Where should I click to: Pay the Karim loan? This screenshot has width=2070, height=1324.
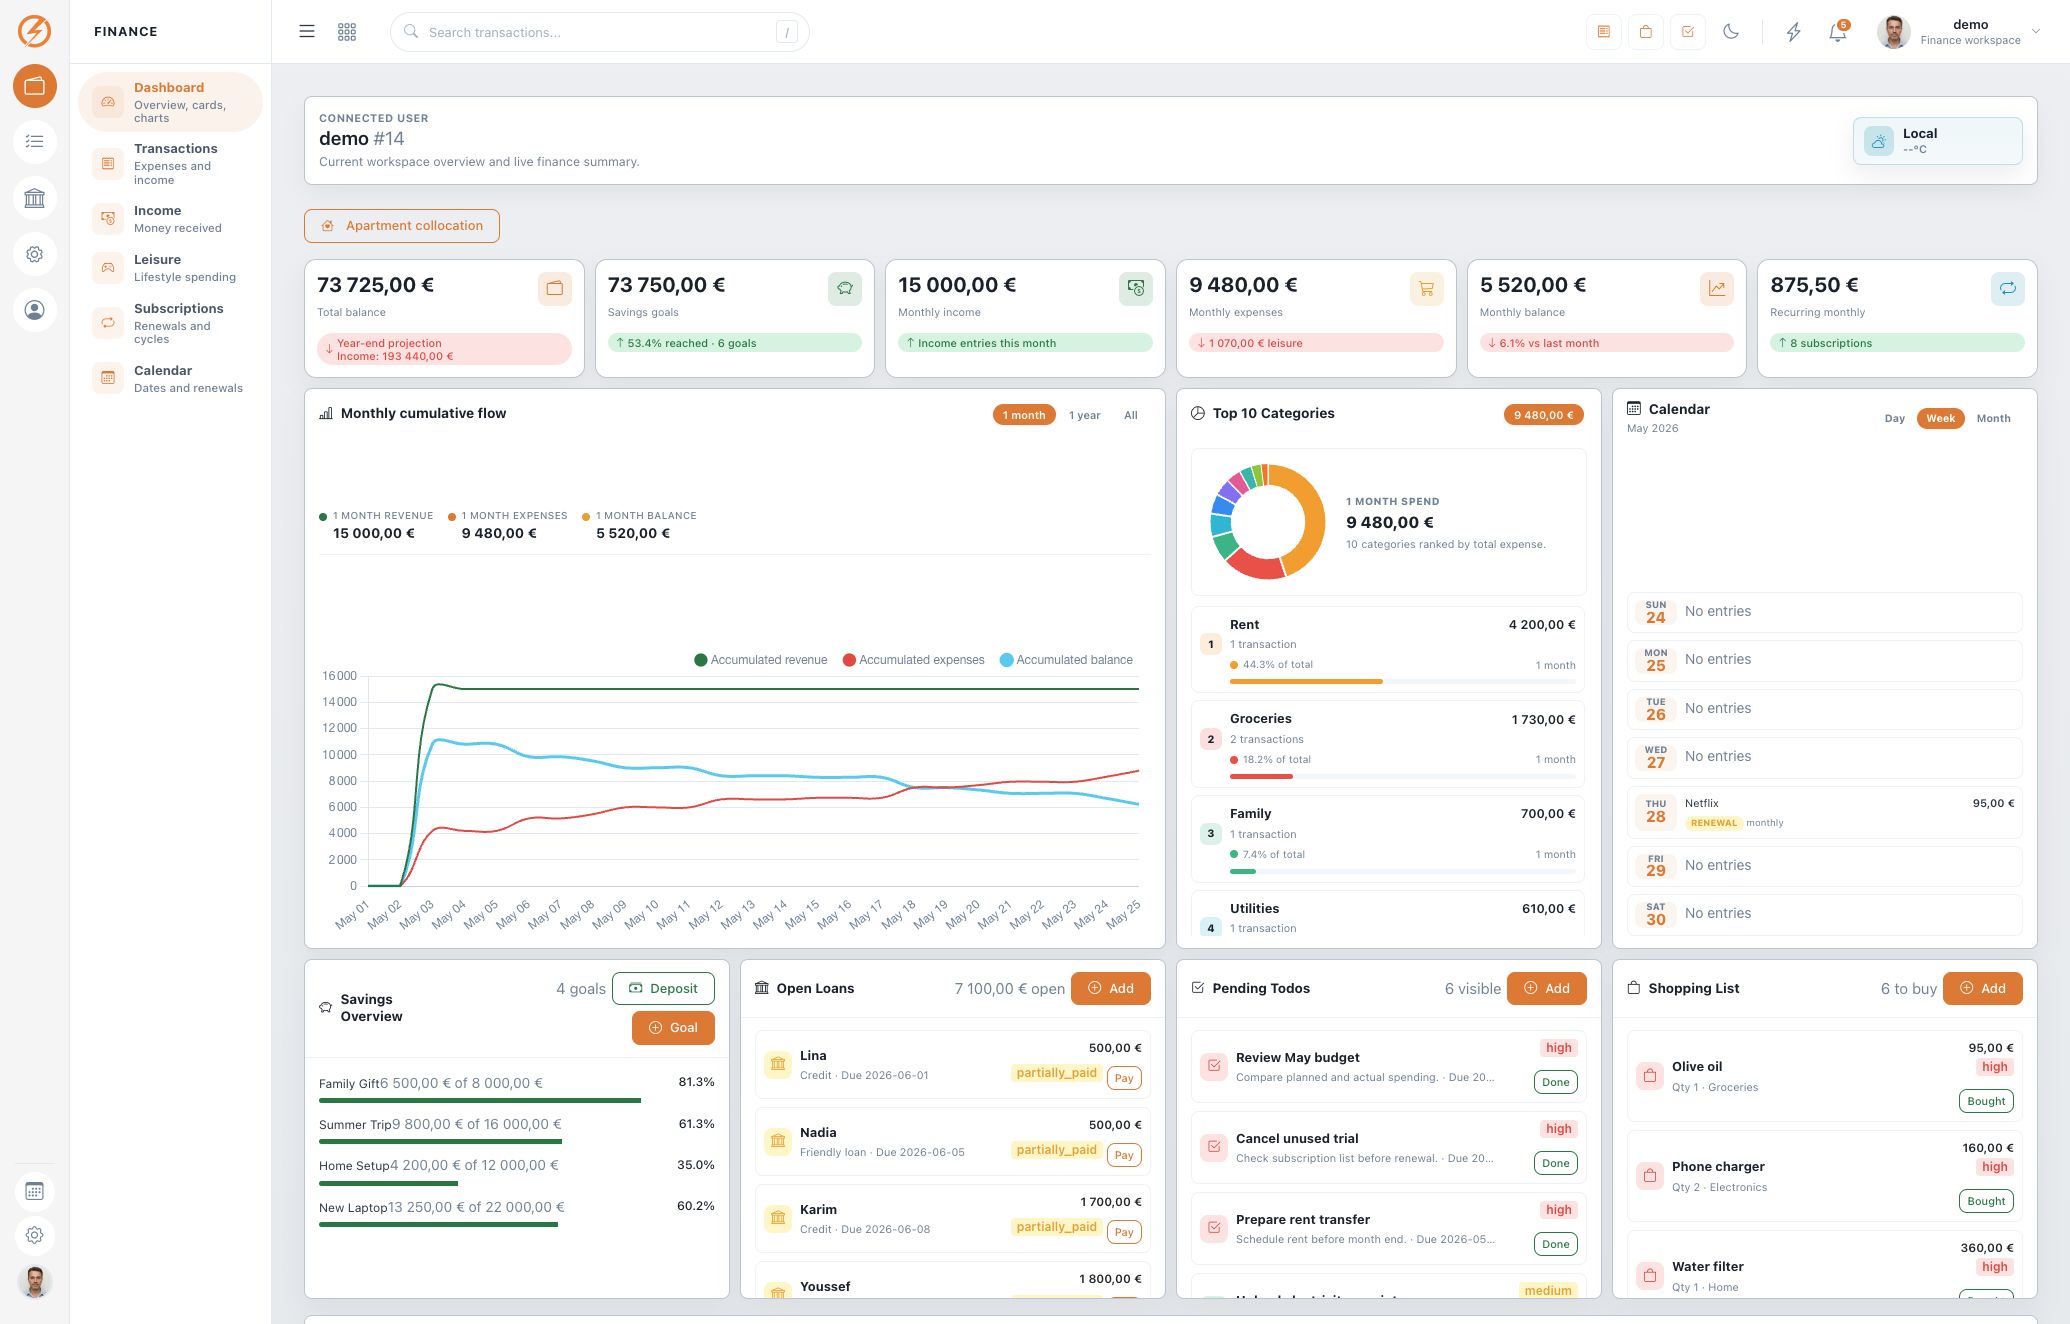click(x=1124, y=1233)
